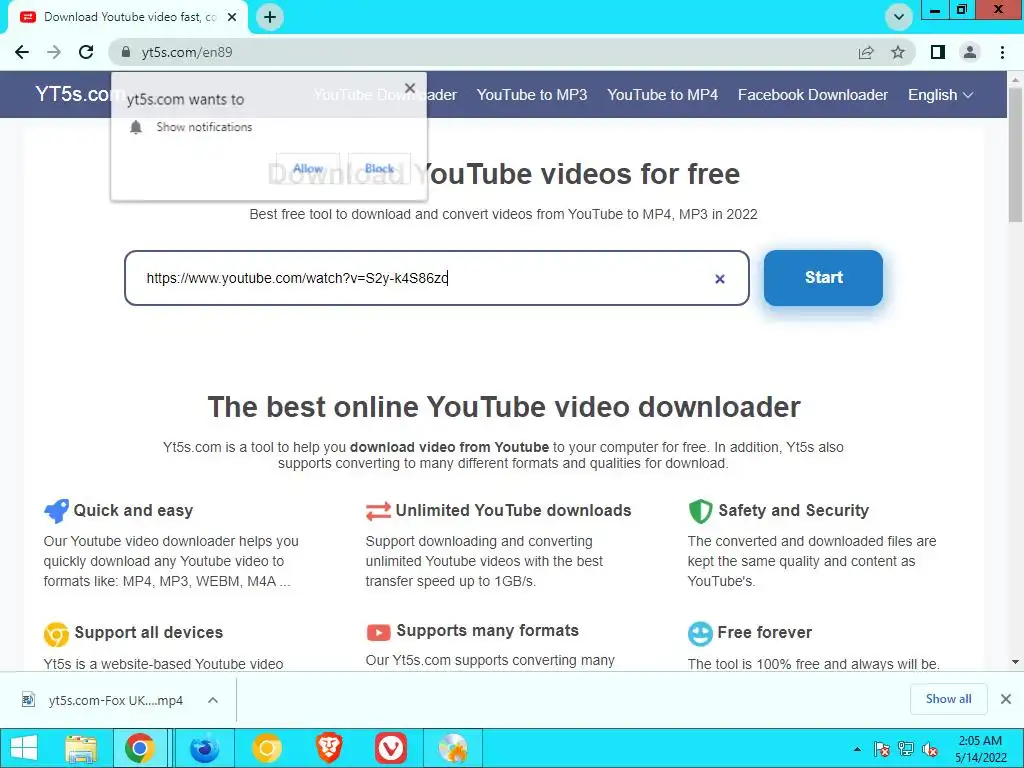Open Chrome's three-dot menu

point(1002,52)
